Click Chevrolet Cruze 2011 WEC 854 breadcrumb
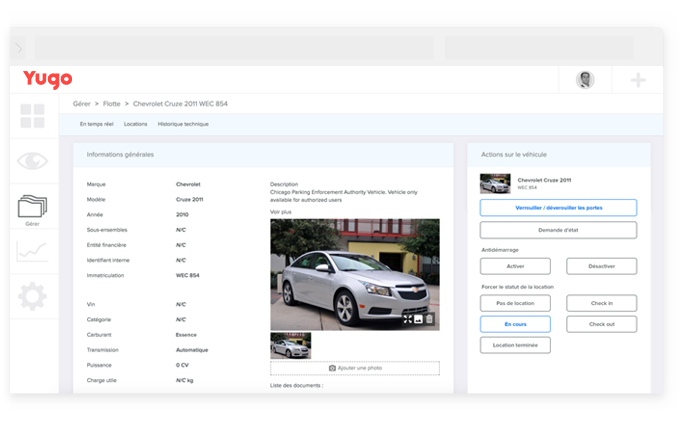This screenshot has width=696, height=427. (x=180, y=104)
